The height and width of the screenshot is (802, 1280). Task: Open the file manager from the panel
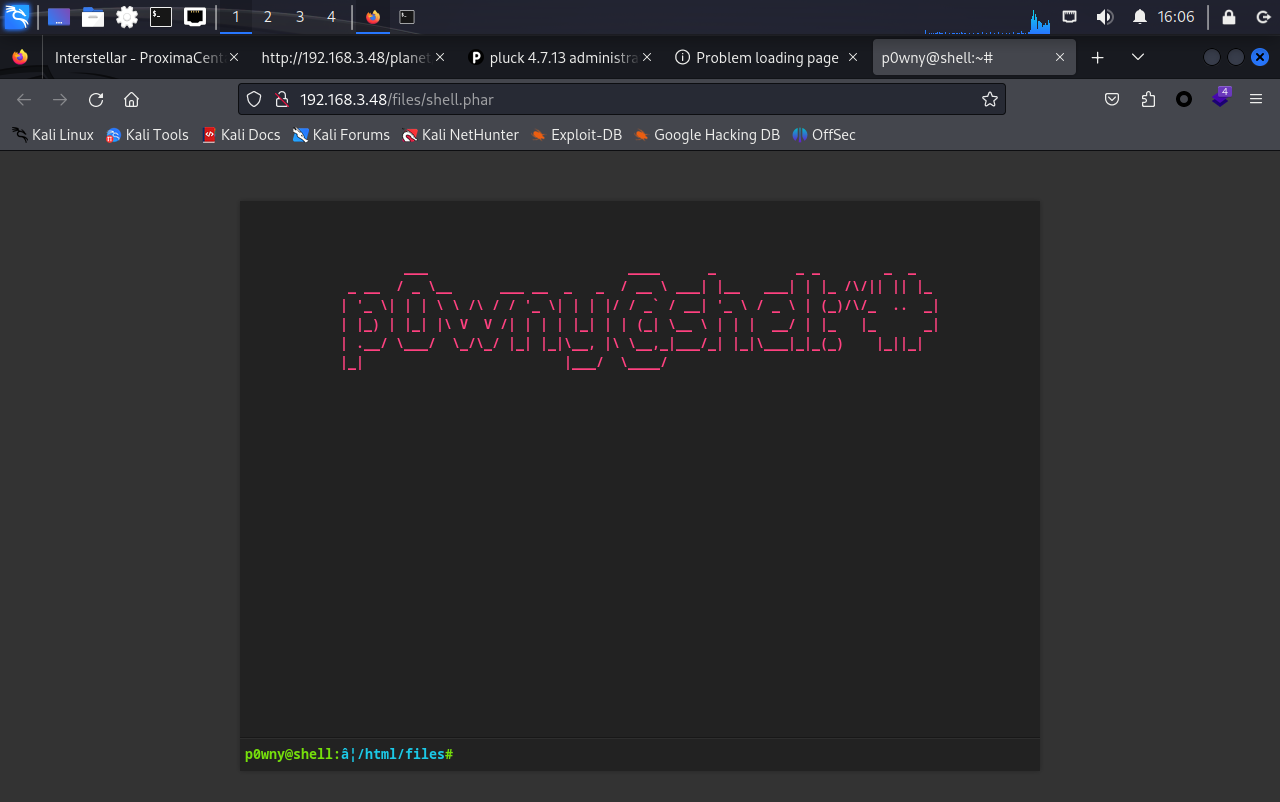coord(93,17)
